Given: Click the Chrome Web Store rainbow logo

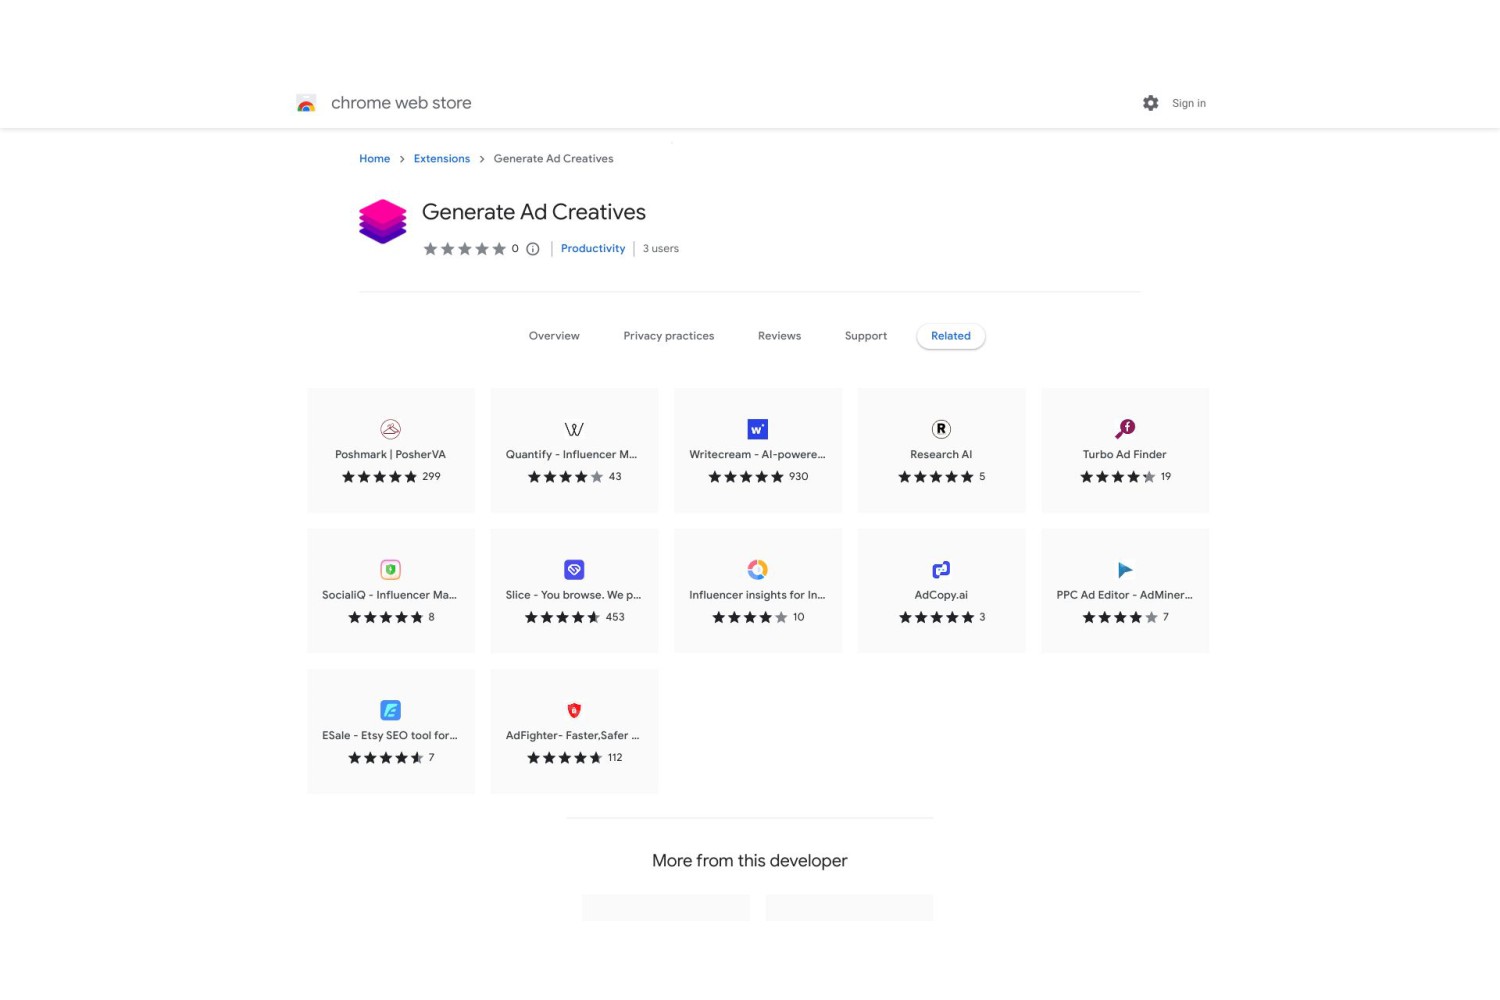Looking at the screenshot, I should 306,103.
